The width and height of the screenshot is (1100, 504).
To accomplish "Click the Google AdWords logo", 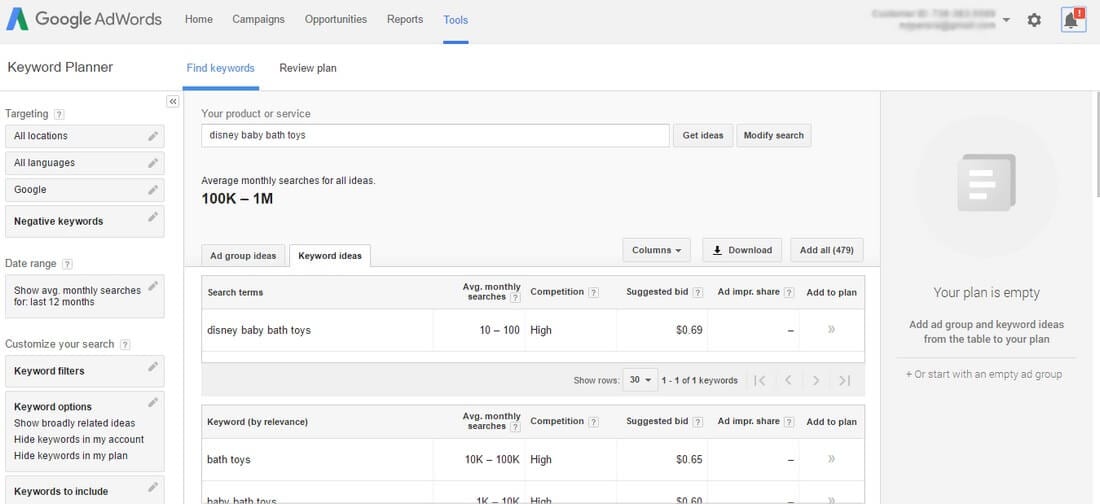I will 84,19.
